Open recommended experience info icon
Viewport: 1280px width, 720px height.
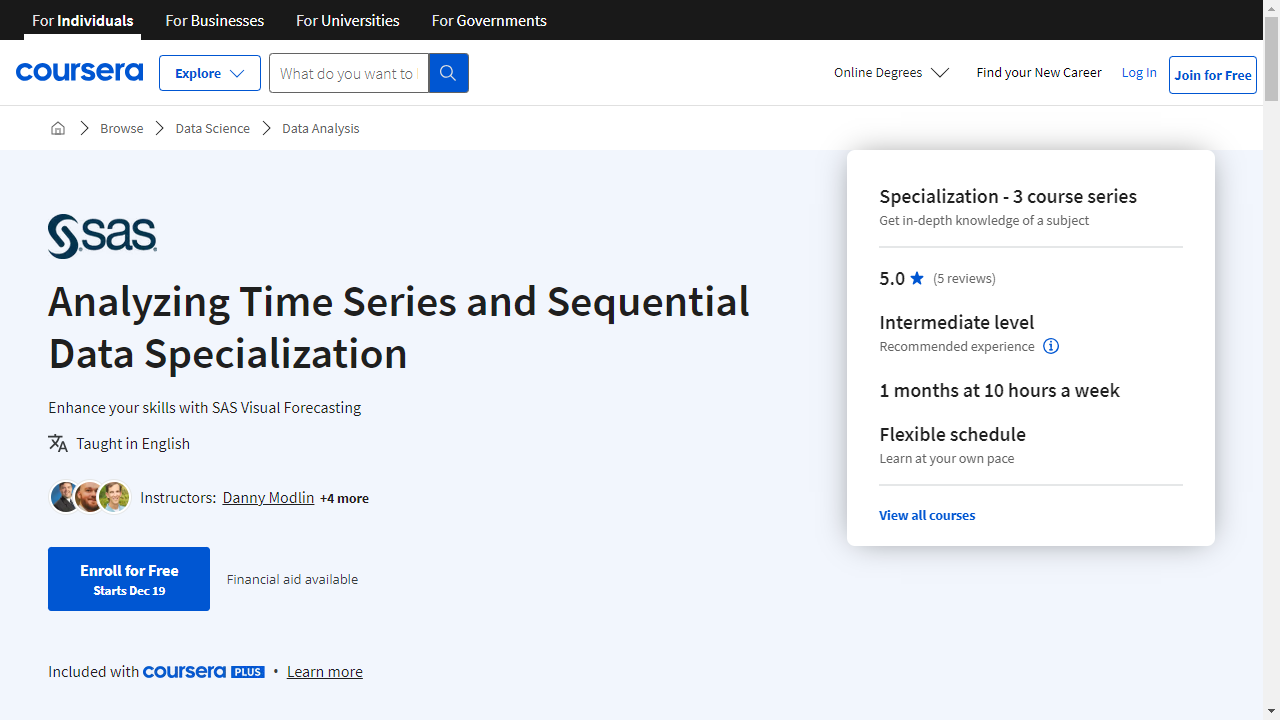pyautogui.click(x=1051, y=346)
